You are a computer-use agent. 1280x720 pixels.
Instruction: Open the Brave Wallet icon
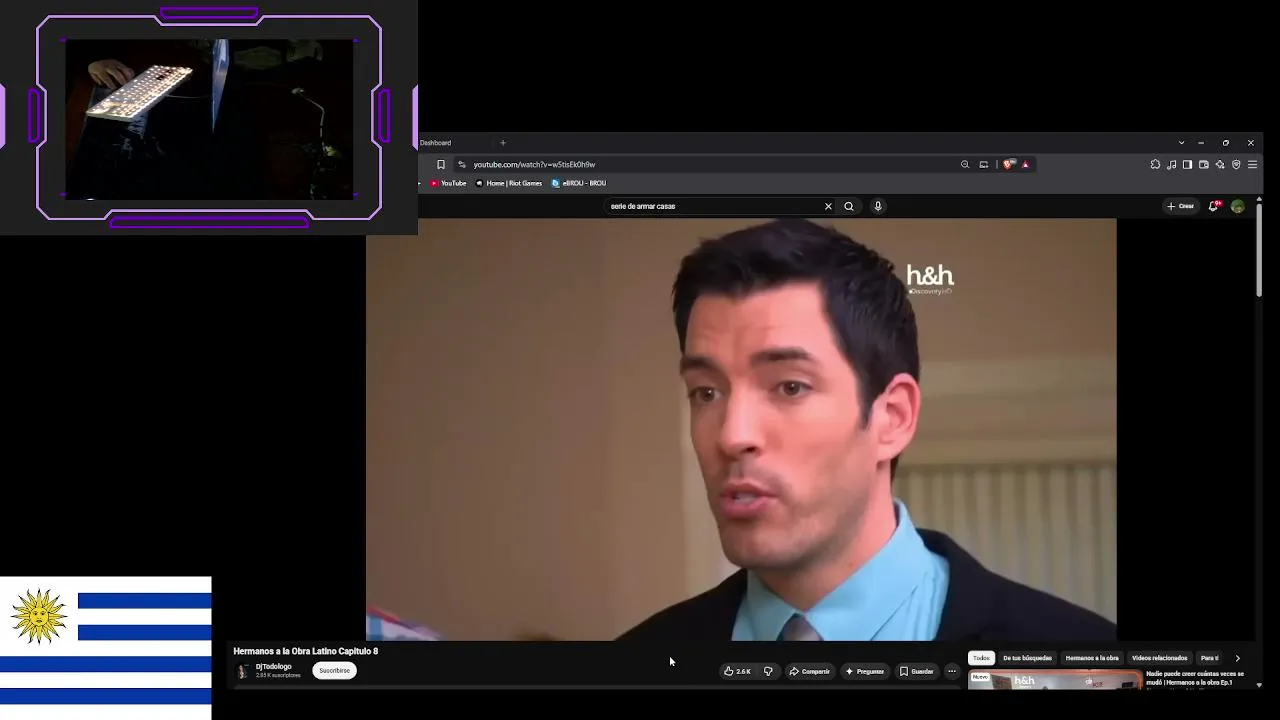point(1204,165)
